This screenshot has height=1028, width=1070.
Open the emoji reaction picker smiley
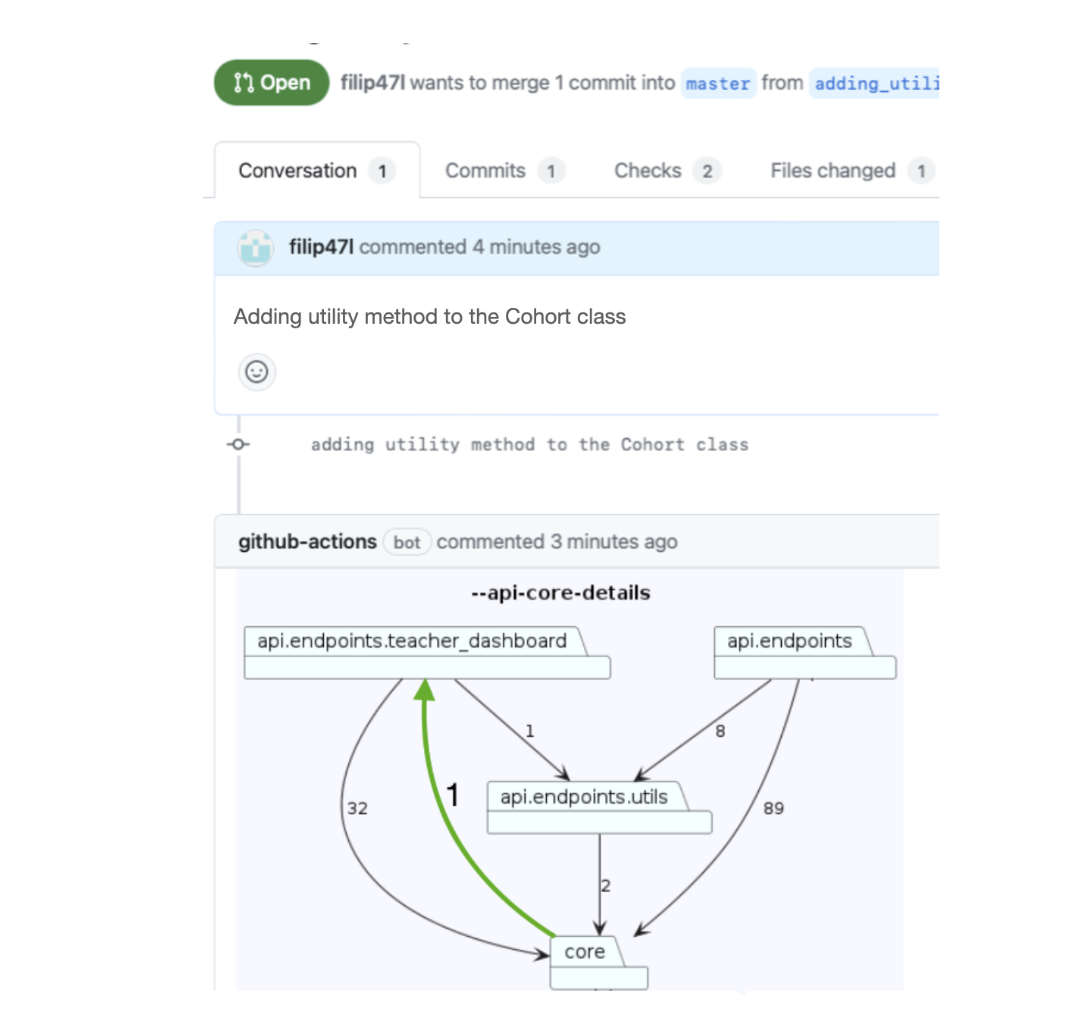pyautogui.click(x=257, y=372)
